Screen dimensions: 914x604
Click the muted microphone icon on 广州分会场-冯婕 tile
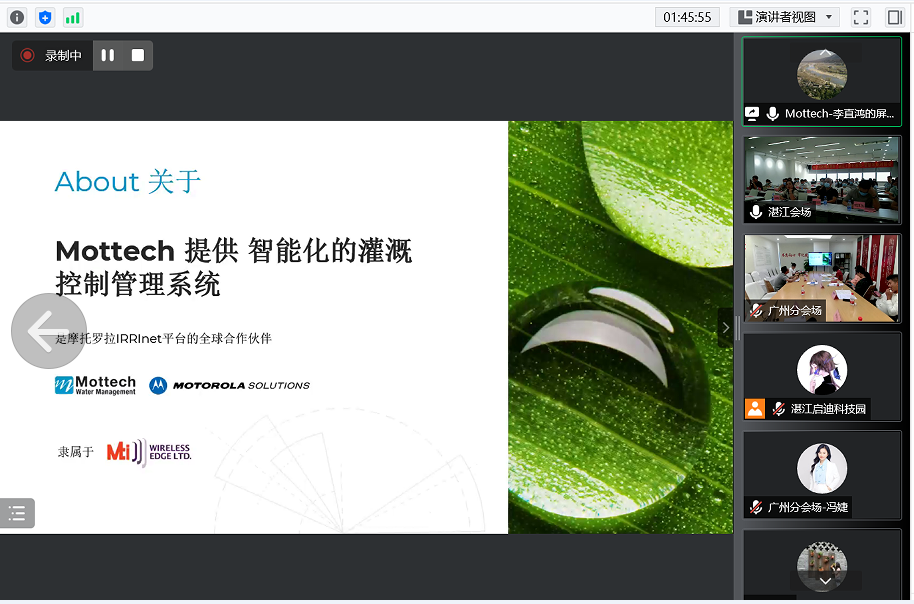(756, 507)
